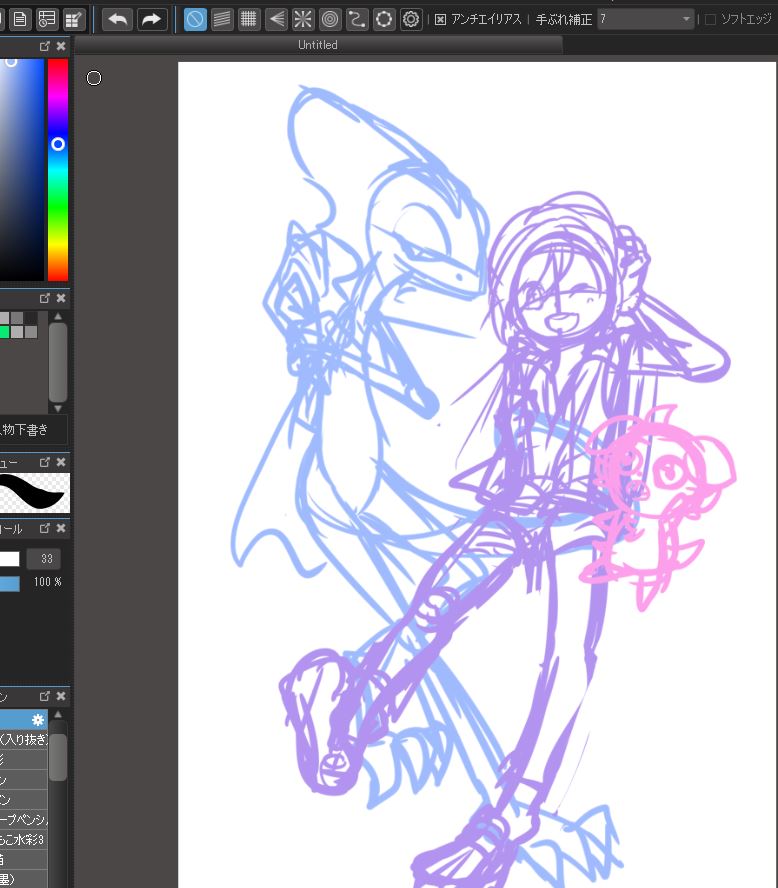Enable the radial snap guide
The height and width of the screenshot is (888, 778).
click(303, 20)
